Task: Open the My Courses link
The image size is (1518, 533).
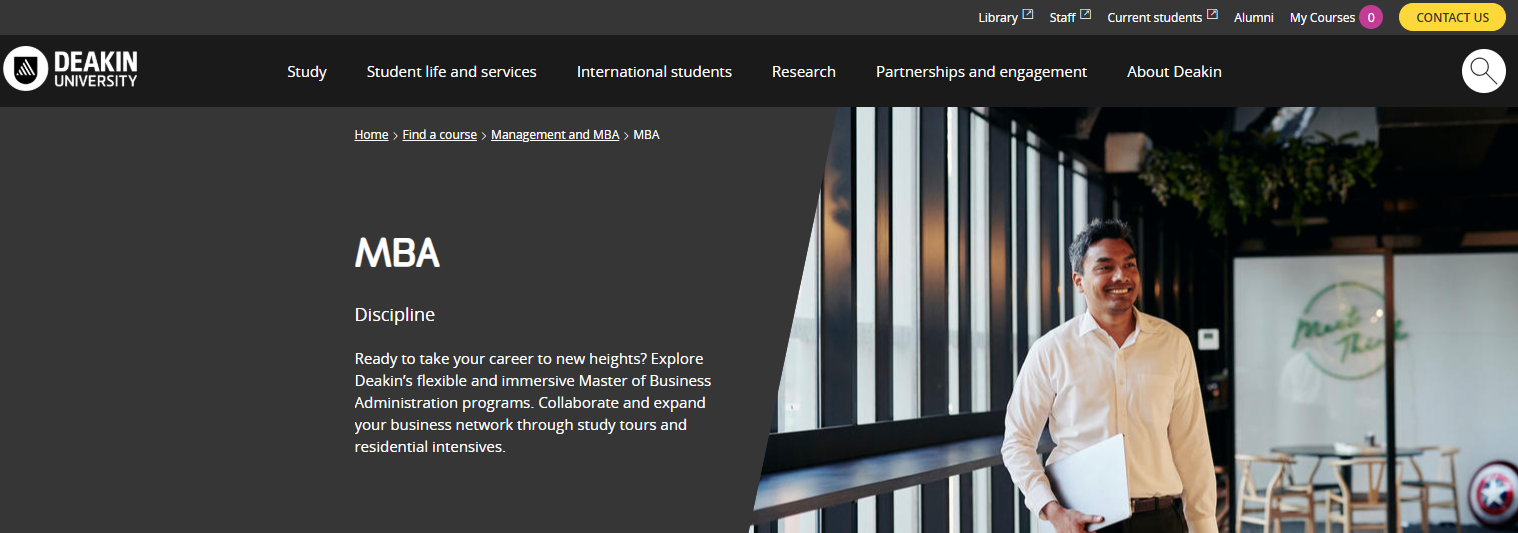Action: 1322,18
